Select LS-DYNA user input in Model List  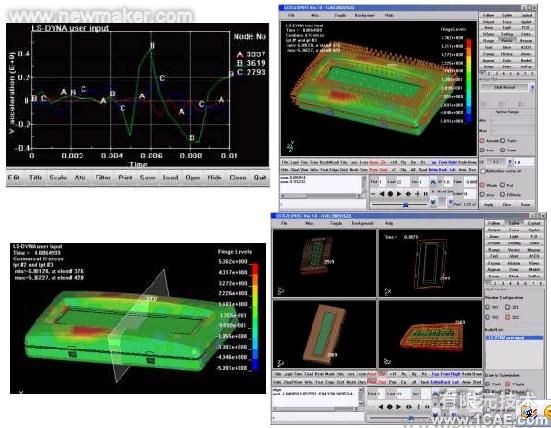(x=514, y=338)
